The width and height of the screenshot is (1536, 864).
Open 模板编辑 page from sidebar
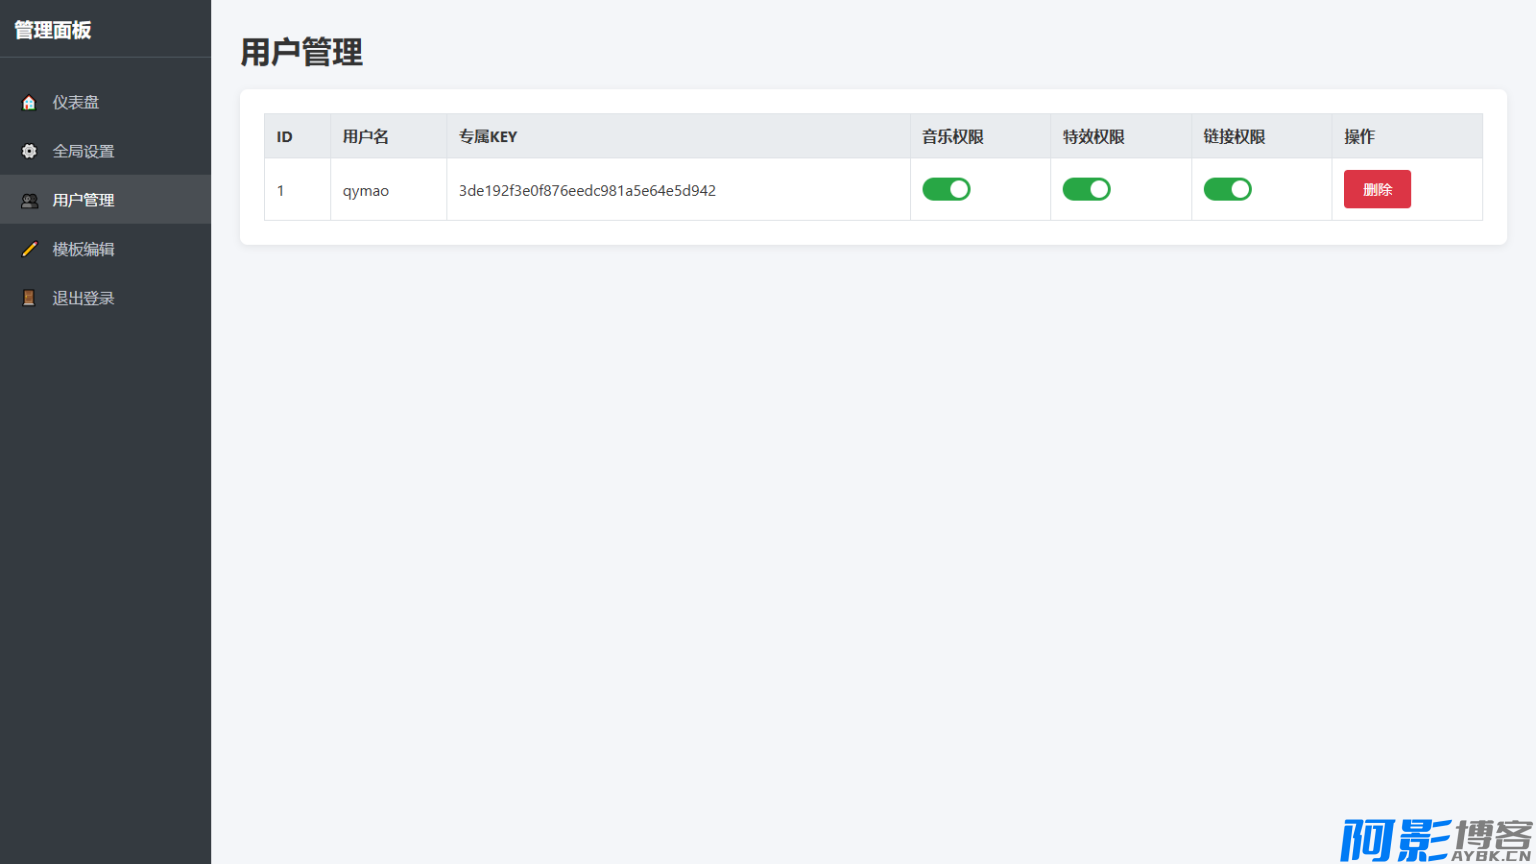pyautogui.click(x=83, y=249)
